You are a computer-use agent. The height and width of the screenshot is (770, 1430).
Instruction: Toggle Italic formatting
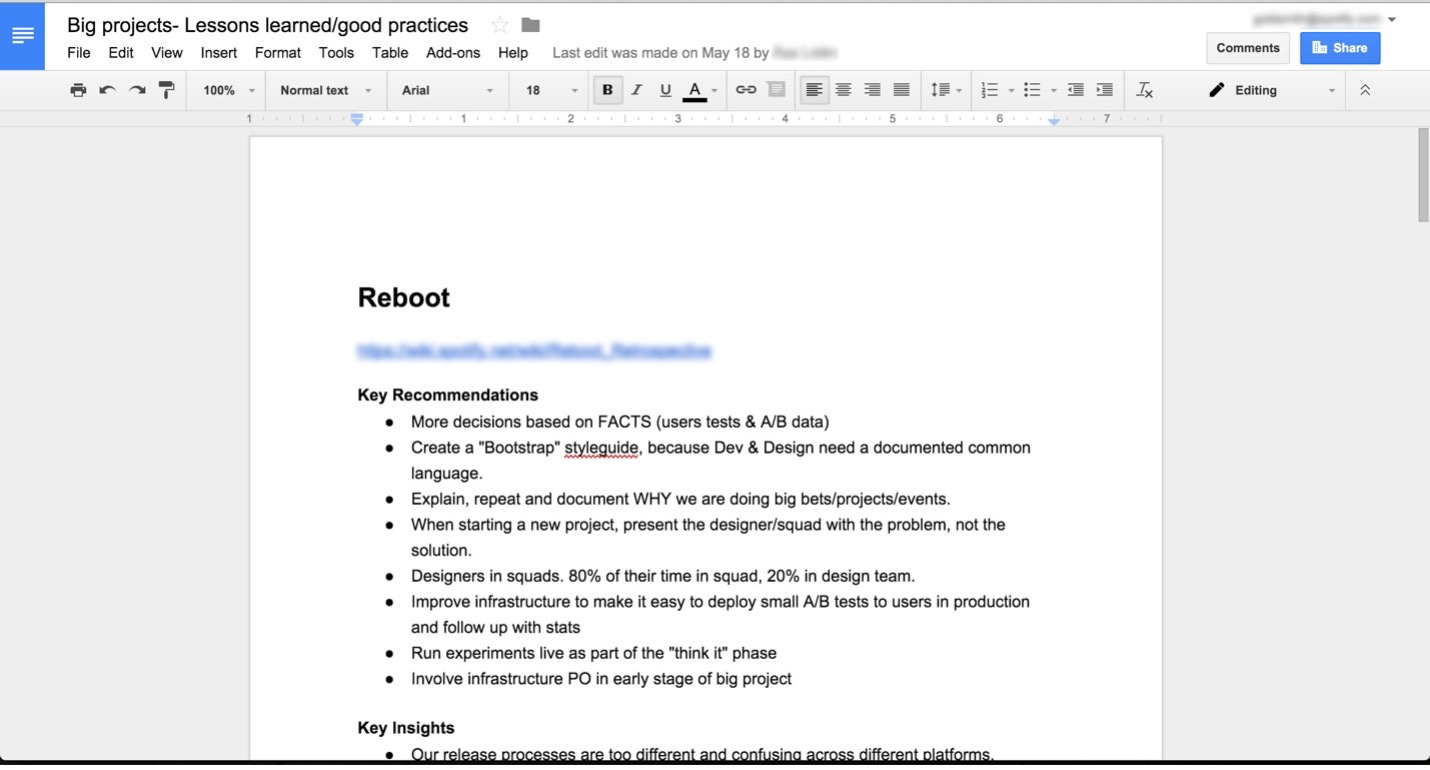[x=636, y=90]
